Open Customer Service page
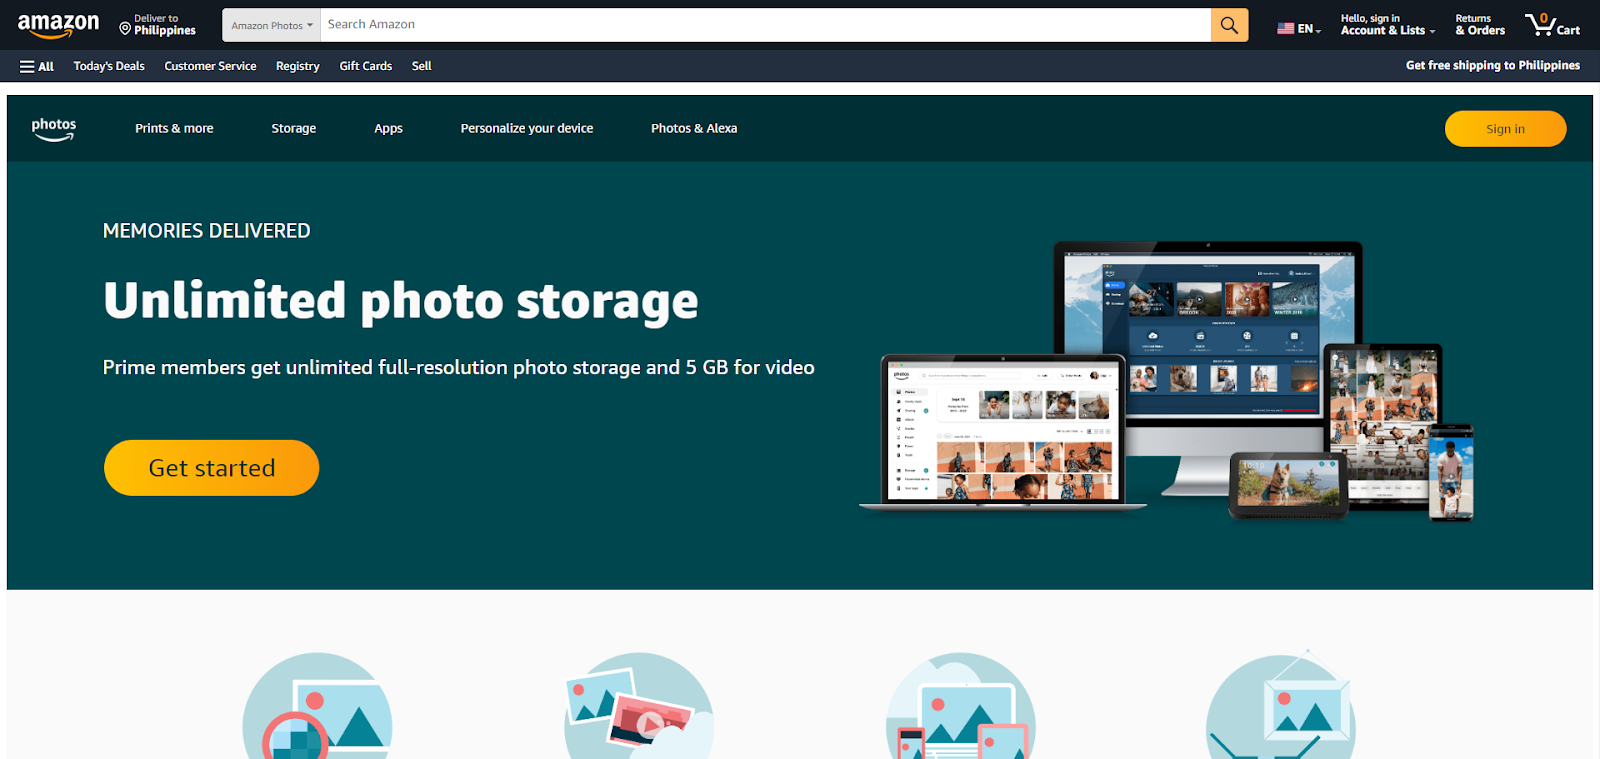This screenshot has width=1600, height=759. [x=210, y=66]
